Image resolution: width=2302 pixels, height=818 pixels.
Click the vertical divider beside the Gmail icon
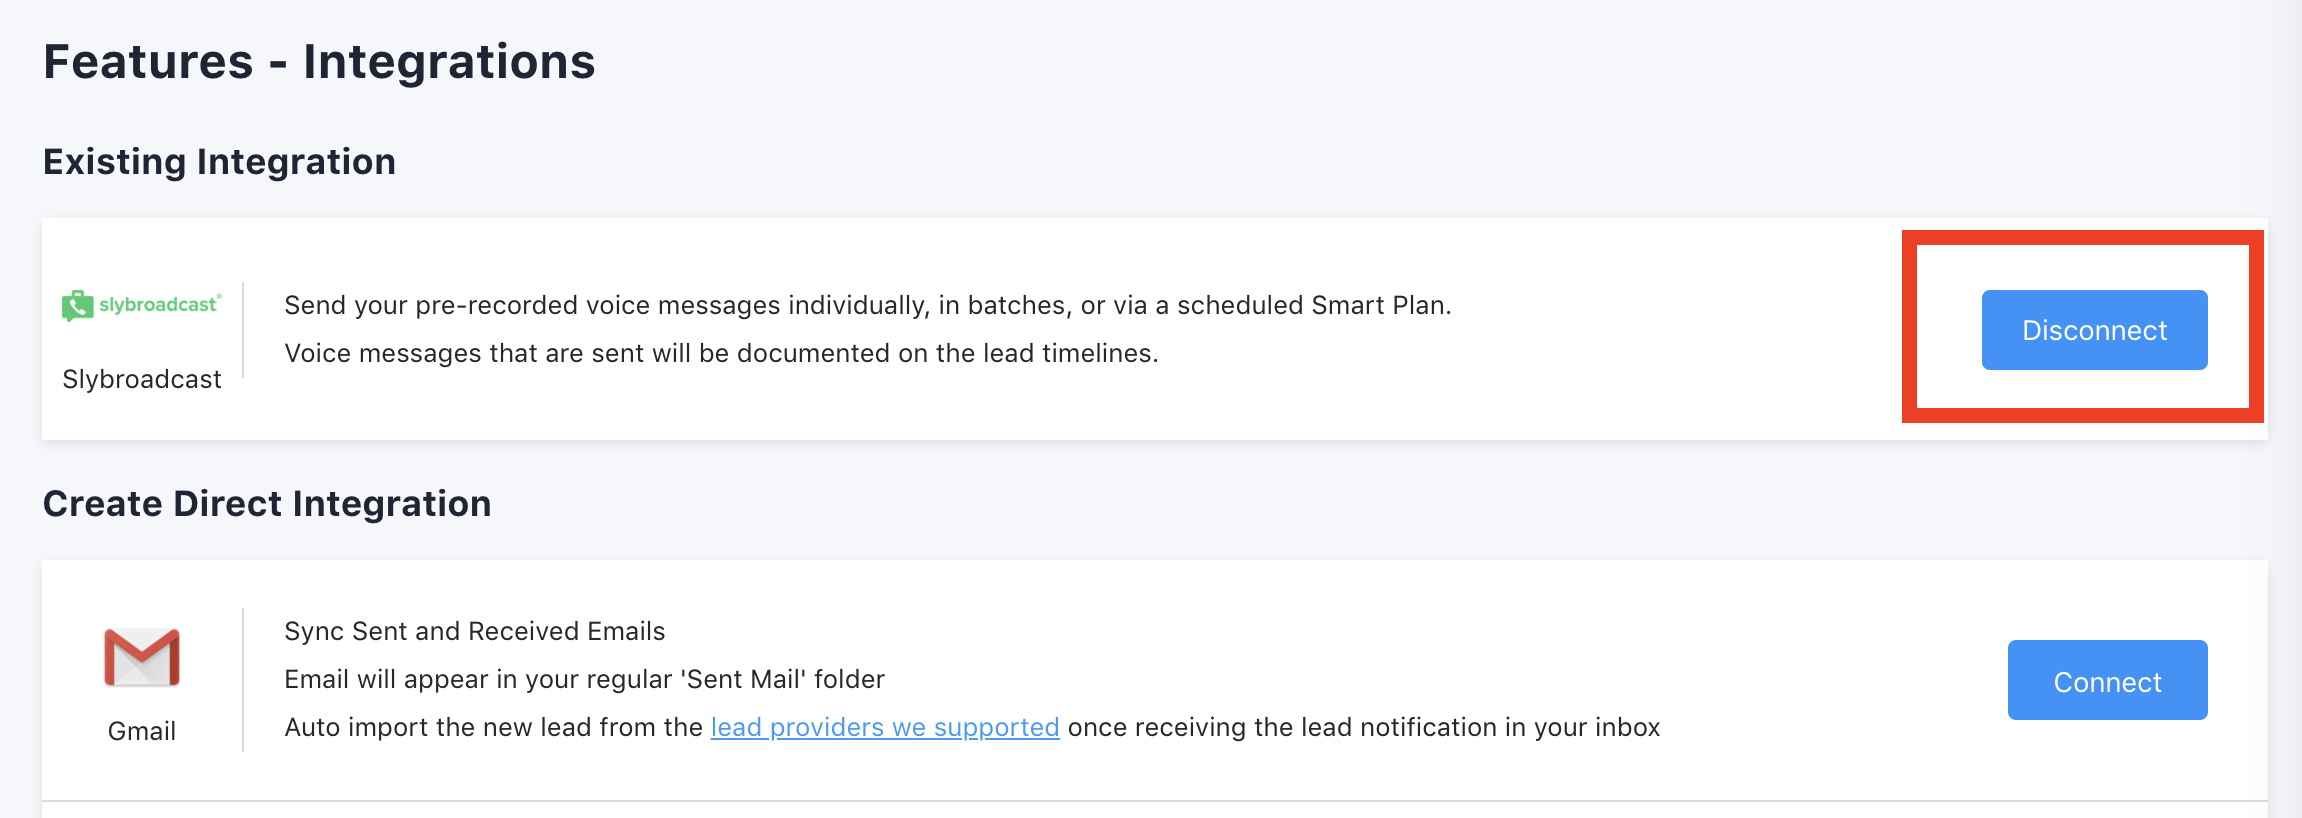click(x=243, y=680)
